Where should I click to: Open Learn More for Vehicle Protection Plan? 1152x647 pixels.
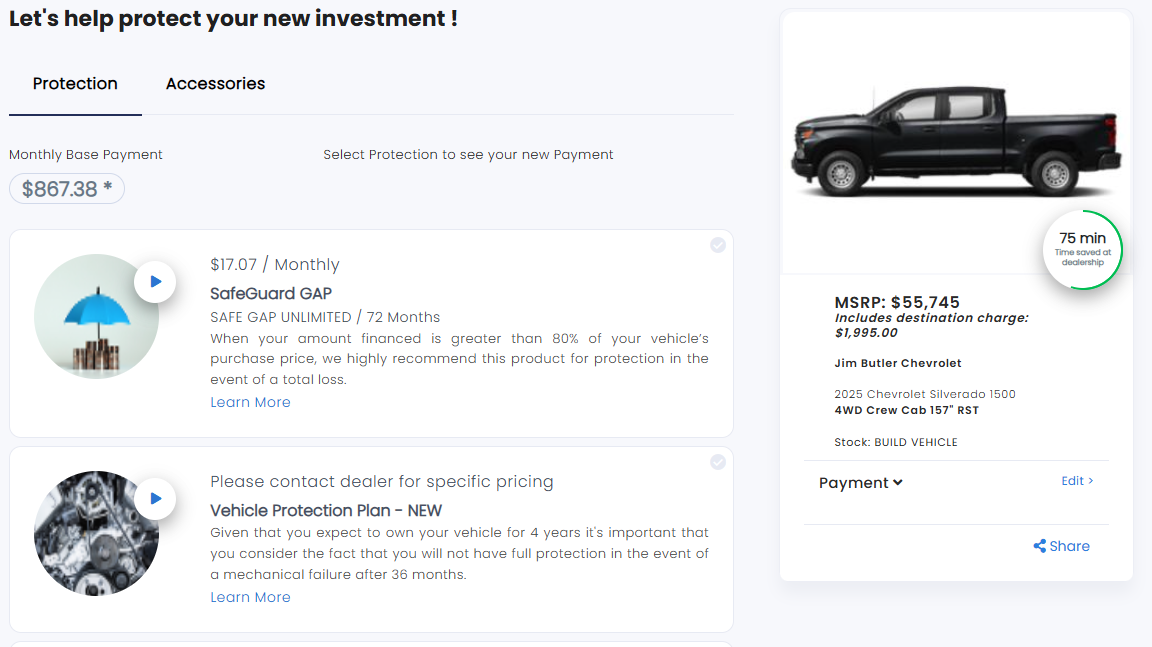click(250, 597)
